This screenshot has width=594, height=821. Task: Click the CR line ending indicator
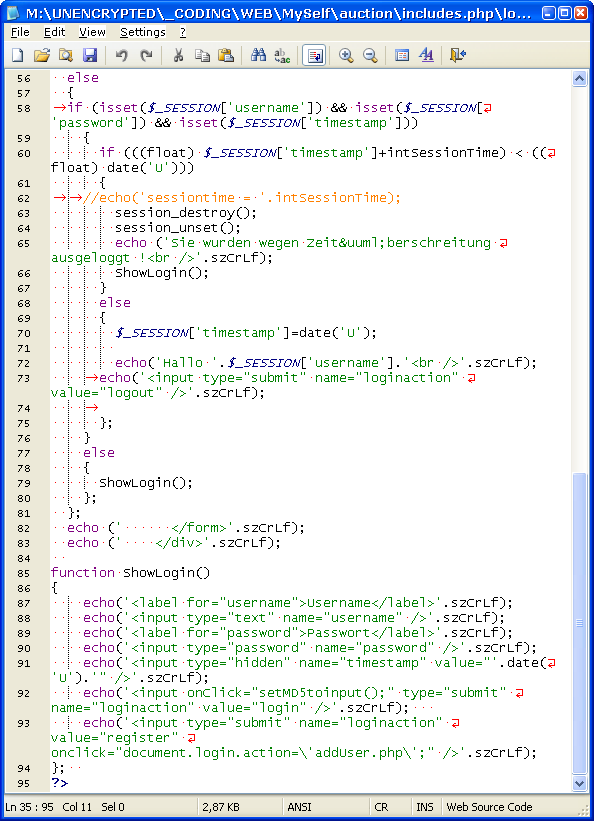[381, 807]
